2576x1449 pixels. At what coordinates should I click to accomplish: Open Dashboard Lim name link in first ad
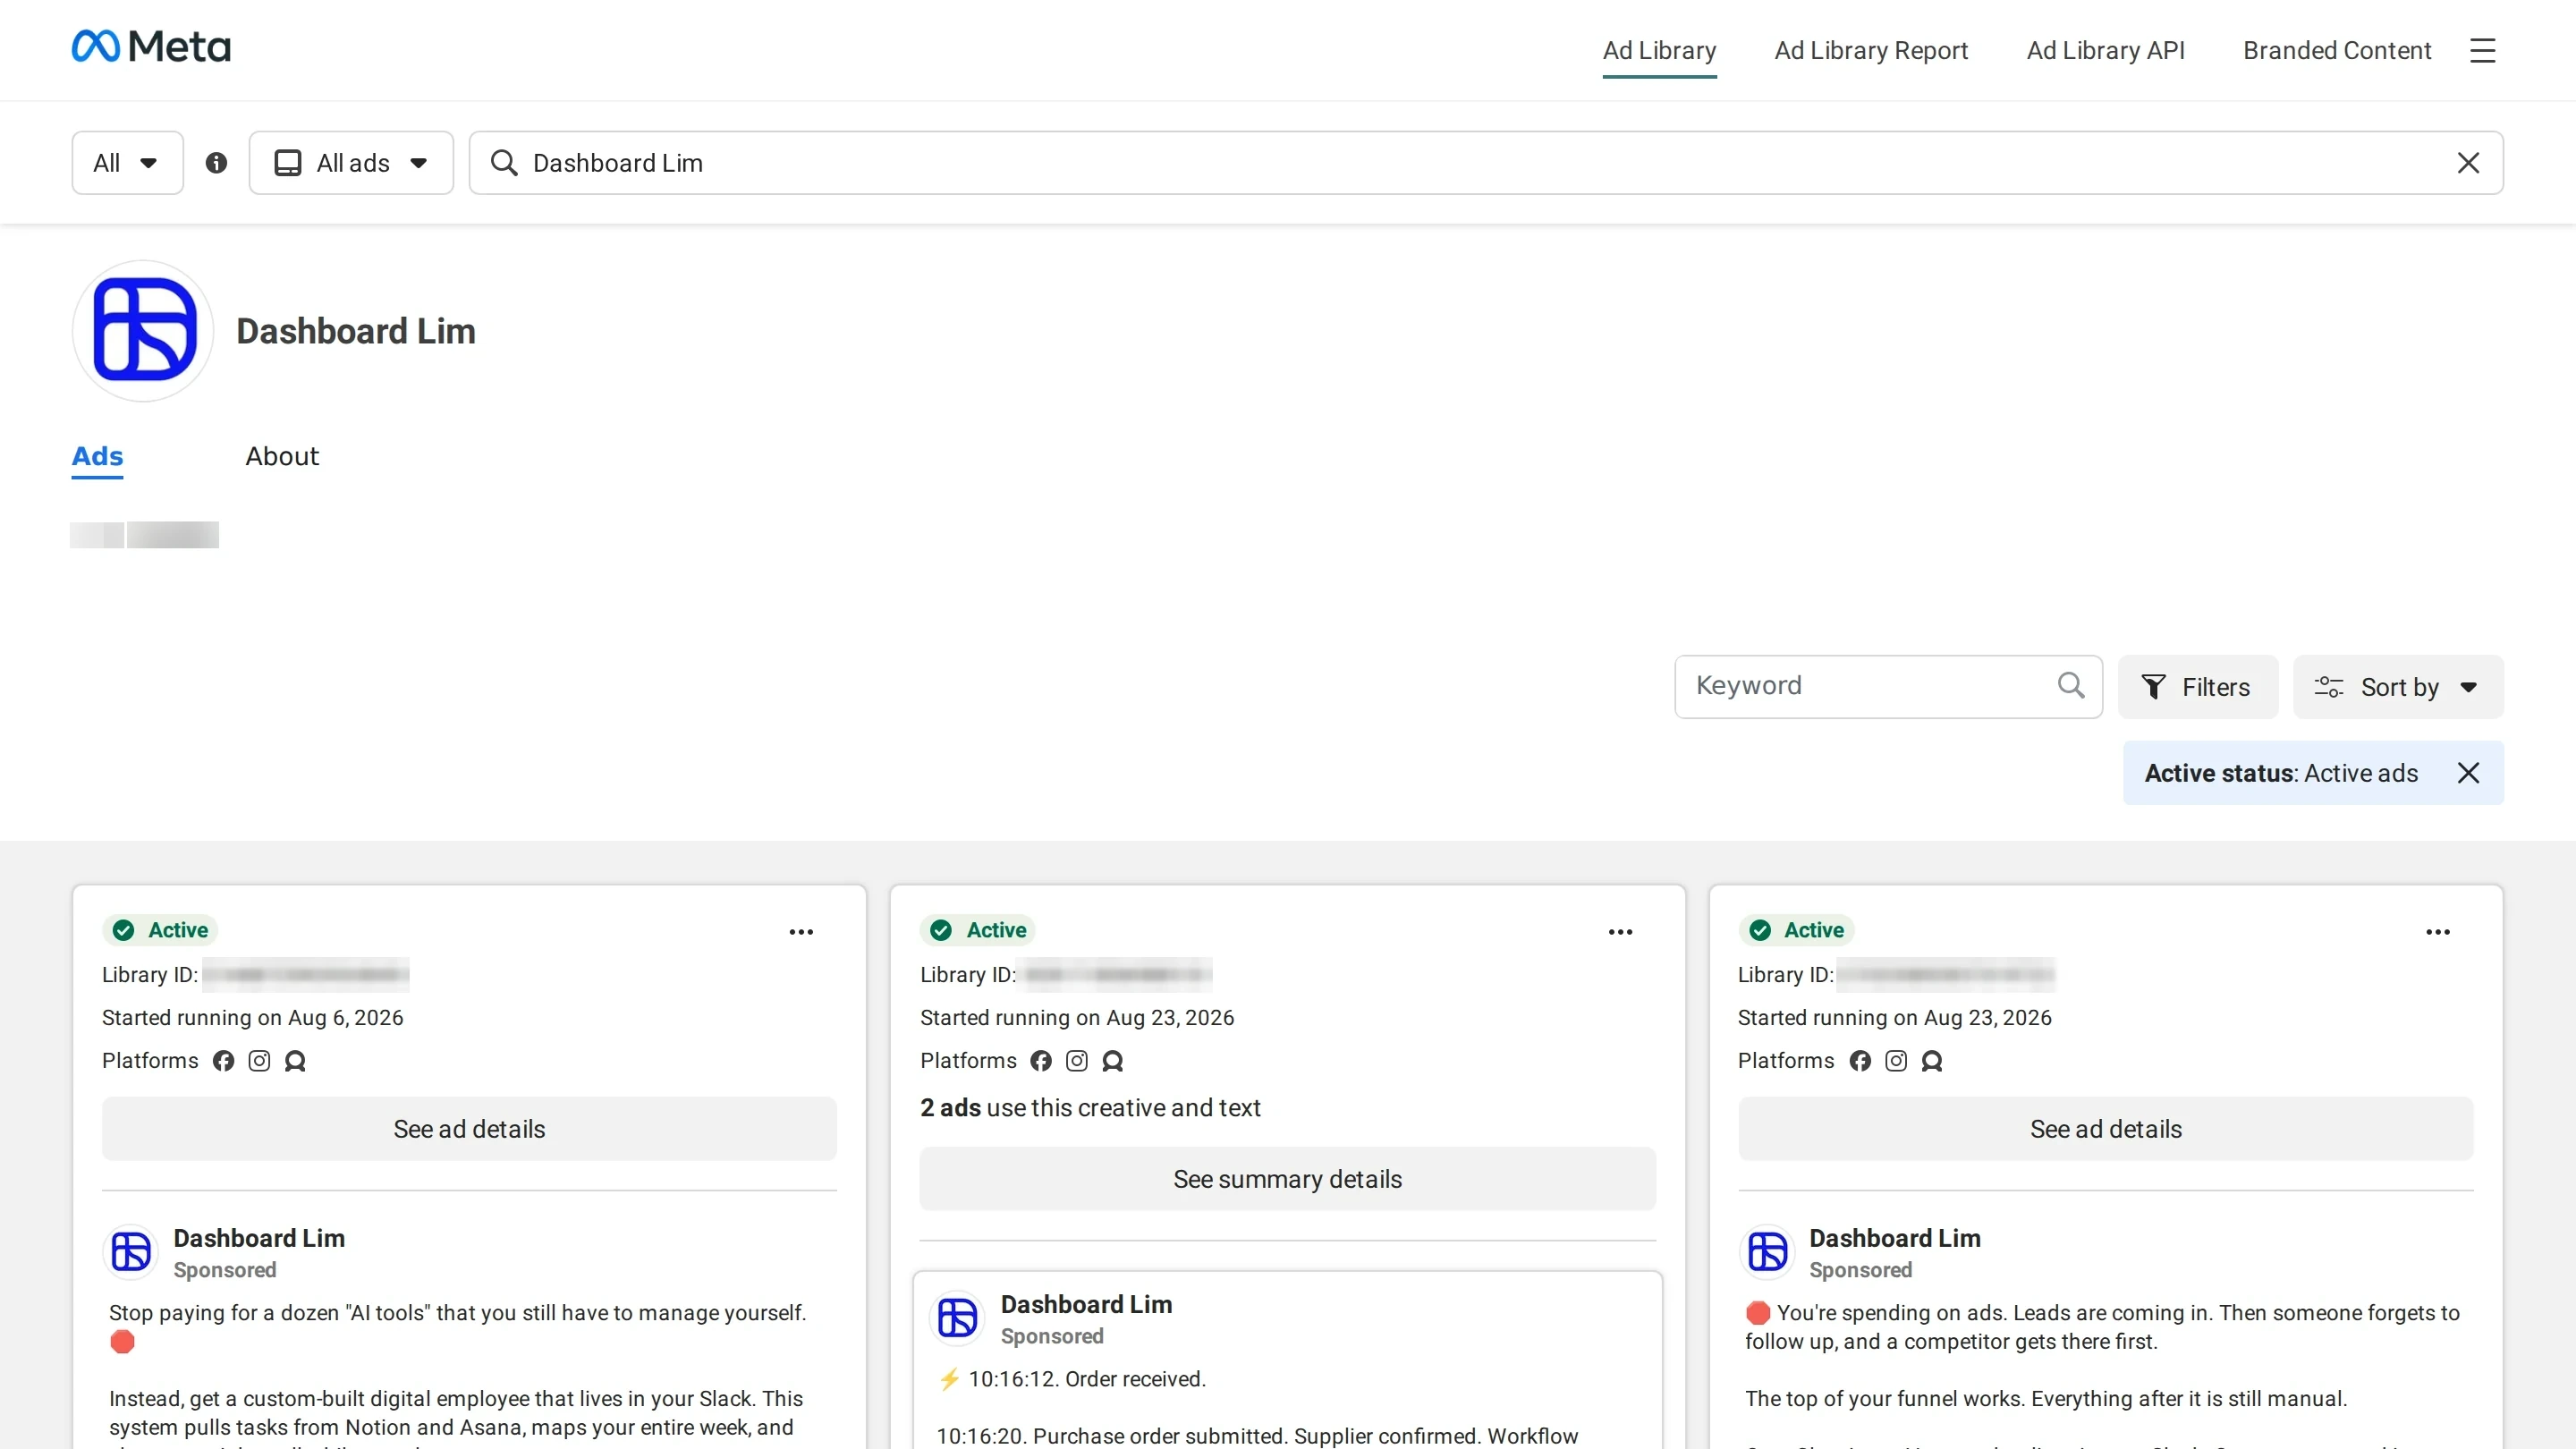pos(259,1238)
